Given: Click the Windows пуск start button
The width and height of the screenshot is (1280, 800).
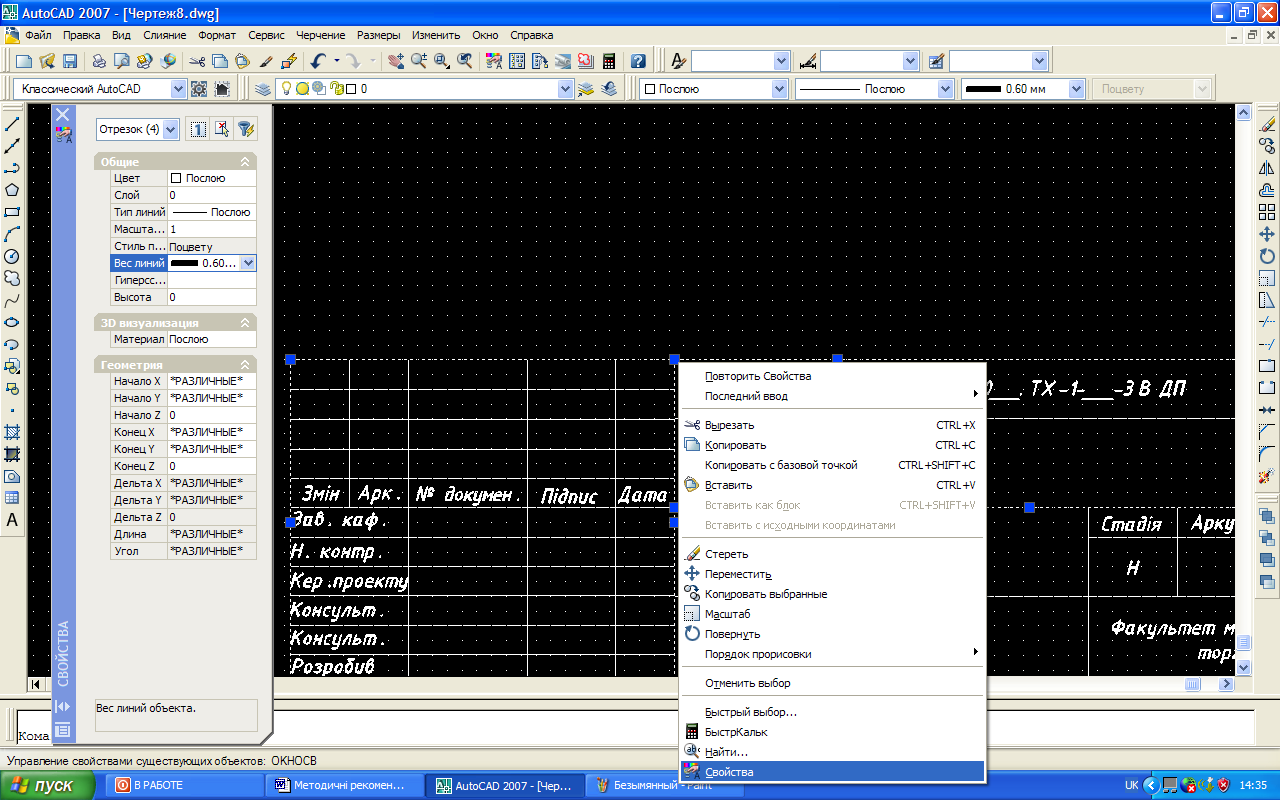Looking at the screenshot, I should (x=47, y=785).
